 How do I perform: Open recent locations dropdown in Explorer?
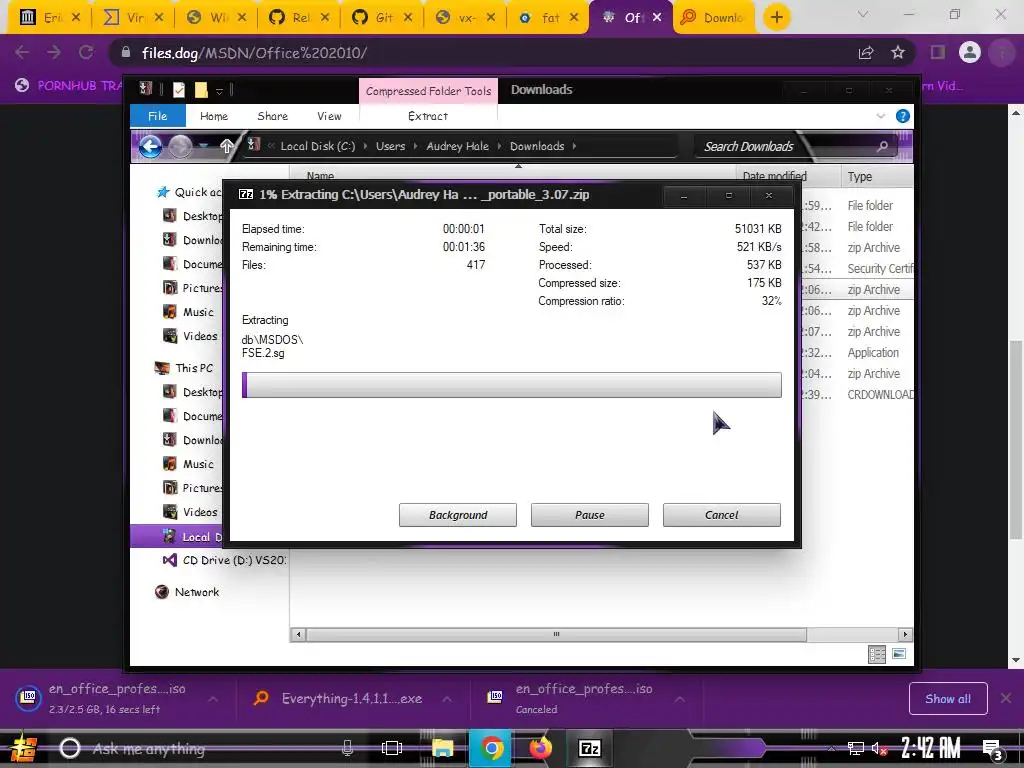click(x=204, y=146)
